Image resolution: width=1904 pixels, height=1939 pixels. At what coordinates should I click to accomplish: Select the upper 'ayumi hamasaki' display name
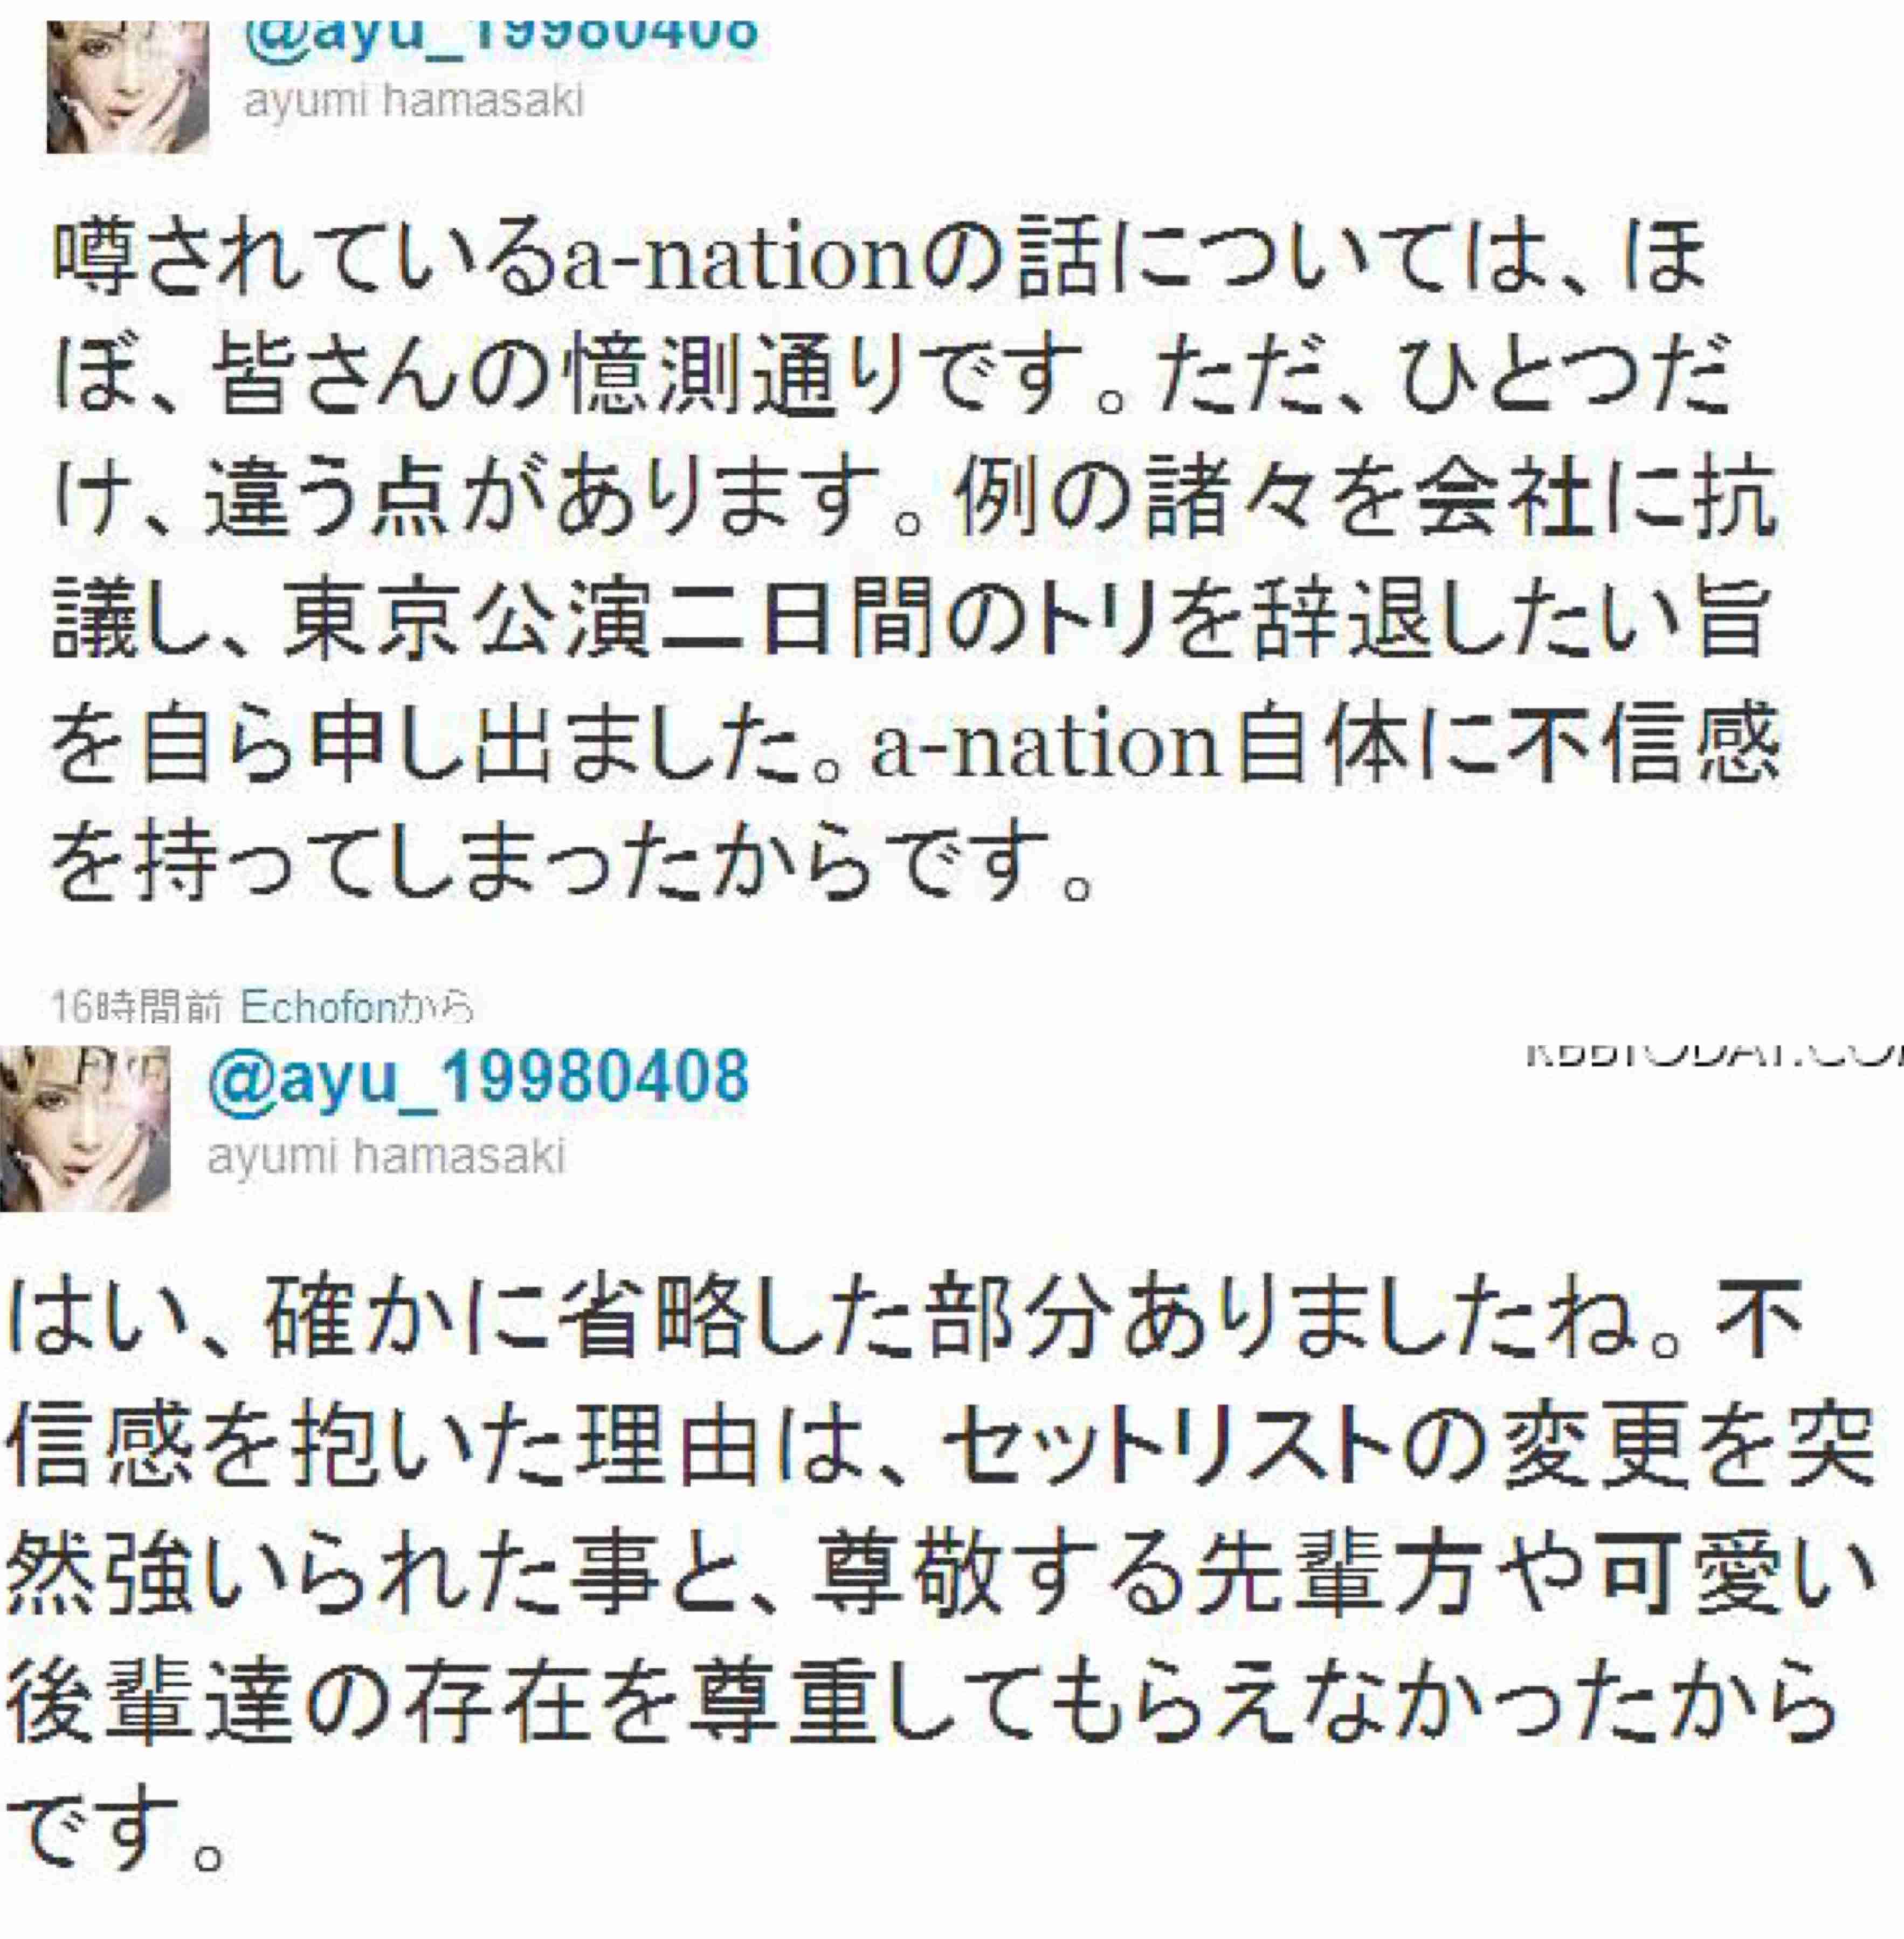(x=414, y=101)
